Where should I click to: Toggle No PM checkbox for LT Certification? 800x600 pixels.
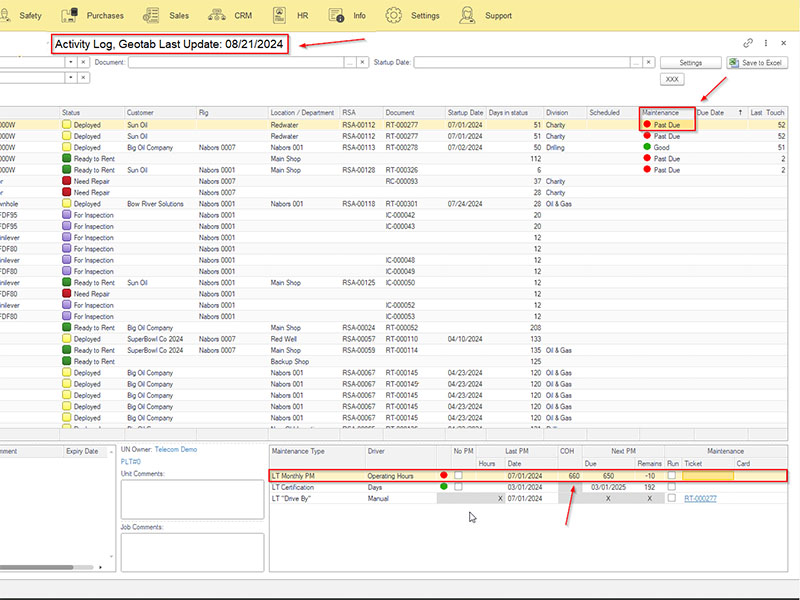(459, 487)
